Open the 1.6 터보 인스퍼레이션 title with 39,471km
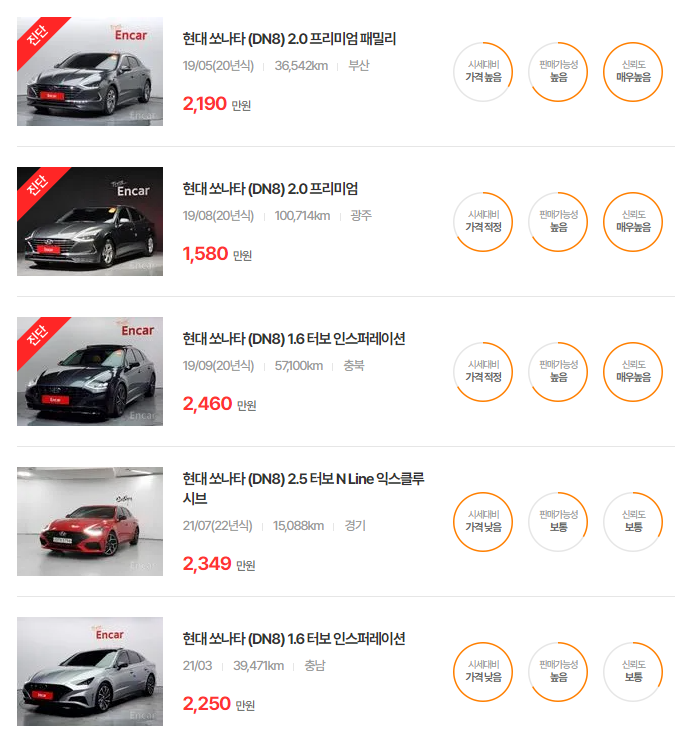 [294, 639]
